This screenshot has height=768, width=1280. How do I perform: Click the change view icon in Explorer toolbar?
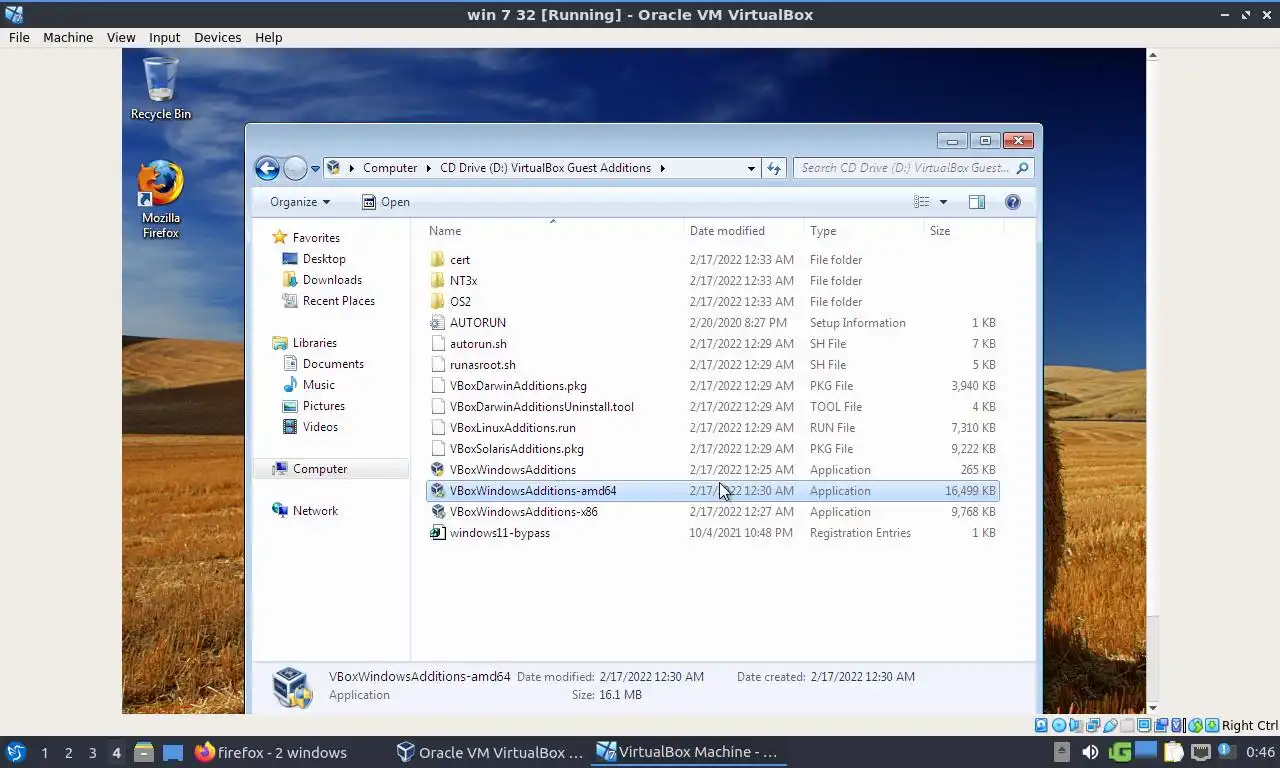922,202
